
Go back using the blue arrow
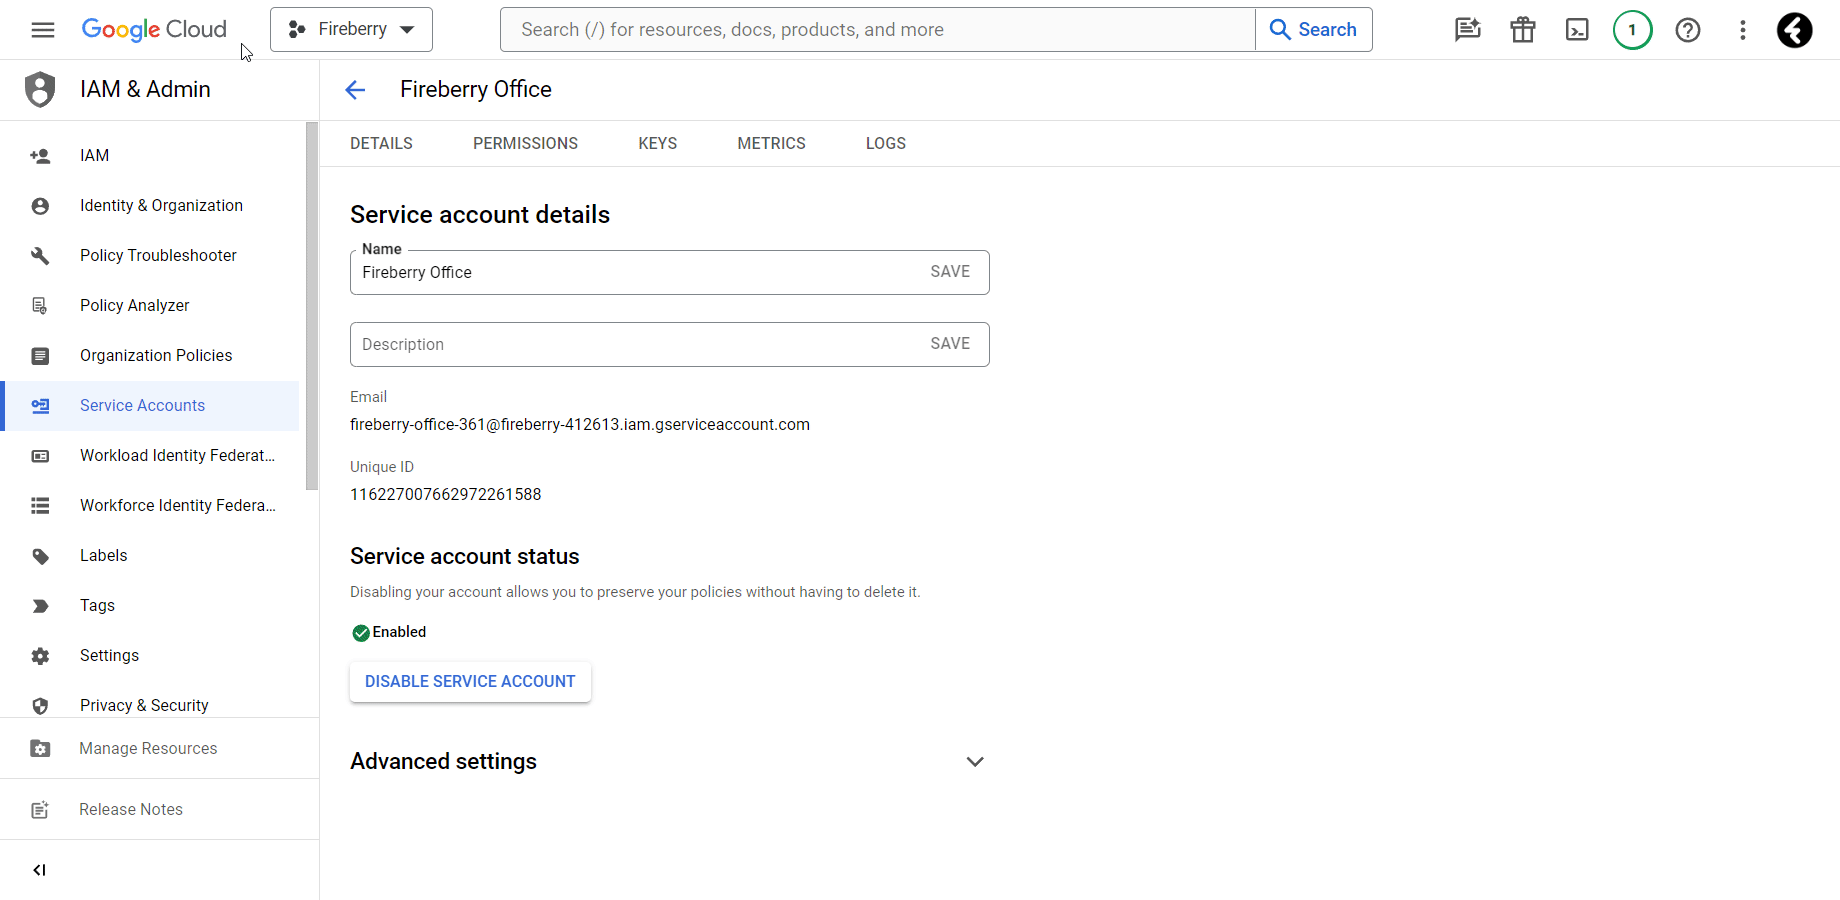(355, 90)
